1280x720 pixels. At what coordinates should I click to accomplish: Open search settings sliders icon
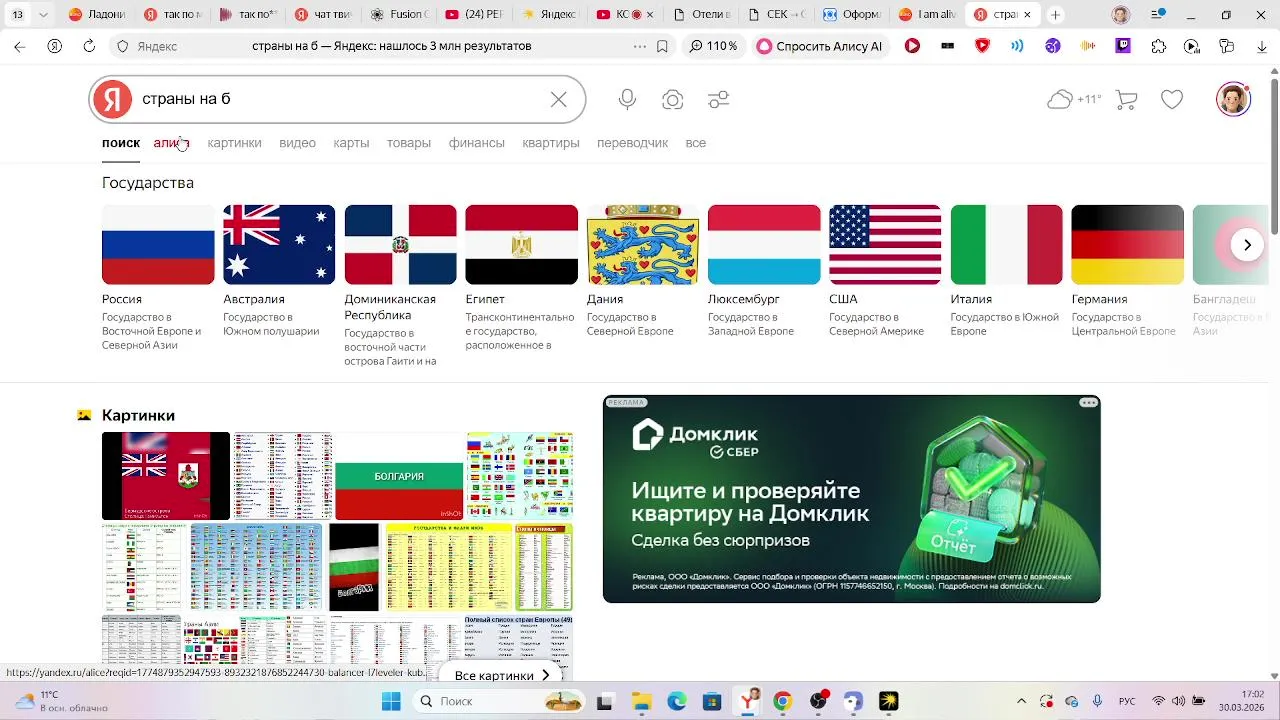click(x=719, y=99)
